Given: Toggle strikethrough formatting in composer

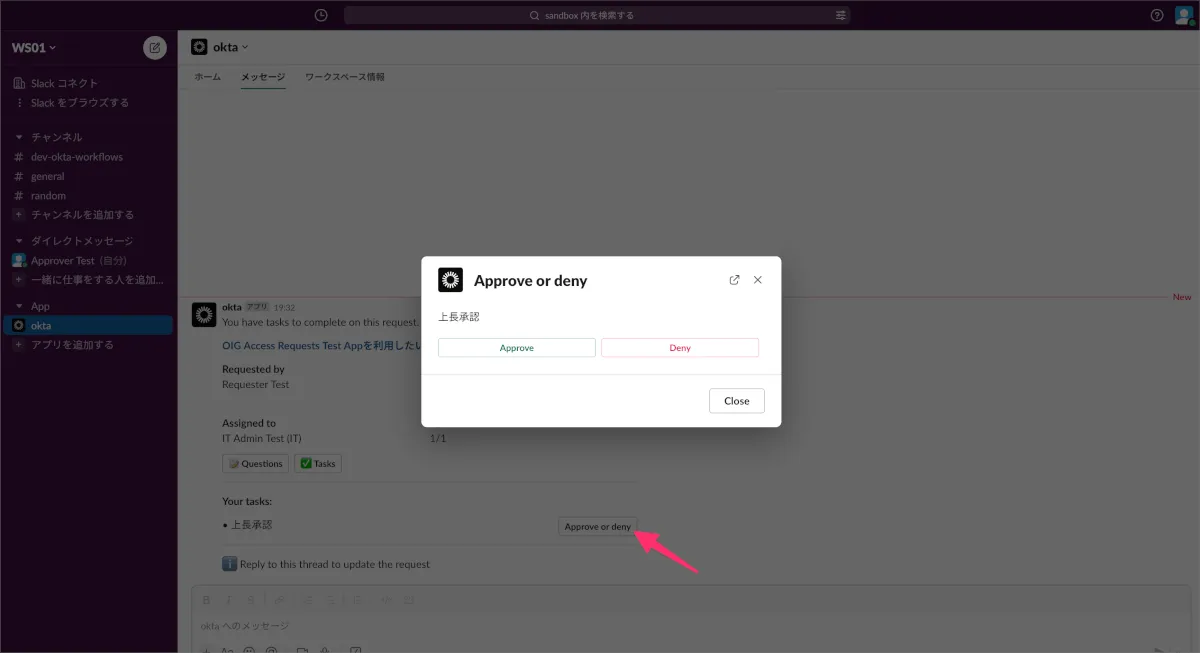Looking at the screenshot, I should point(252,600).
